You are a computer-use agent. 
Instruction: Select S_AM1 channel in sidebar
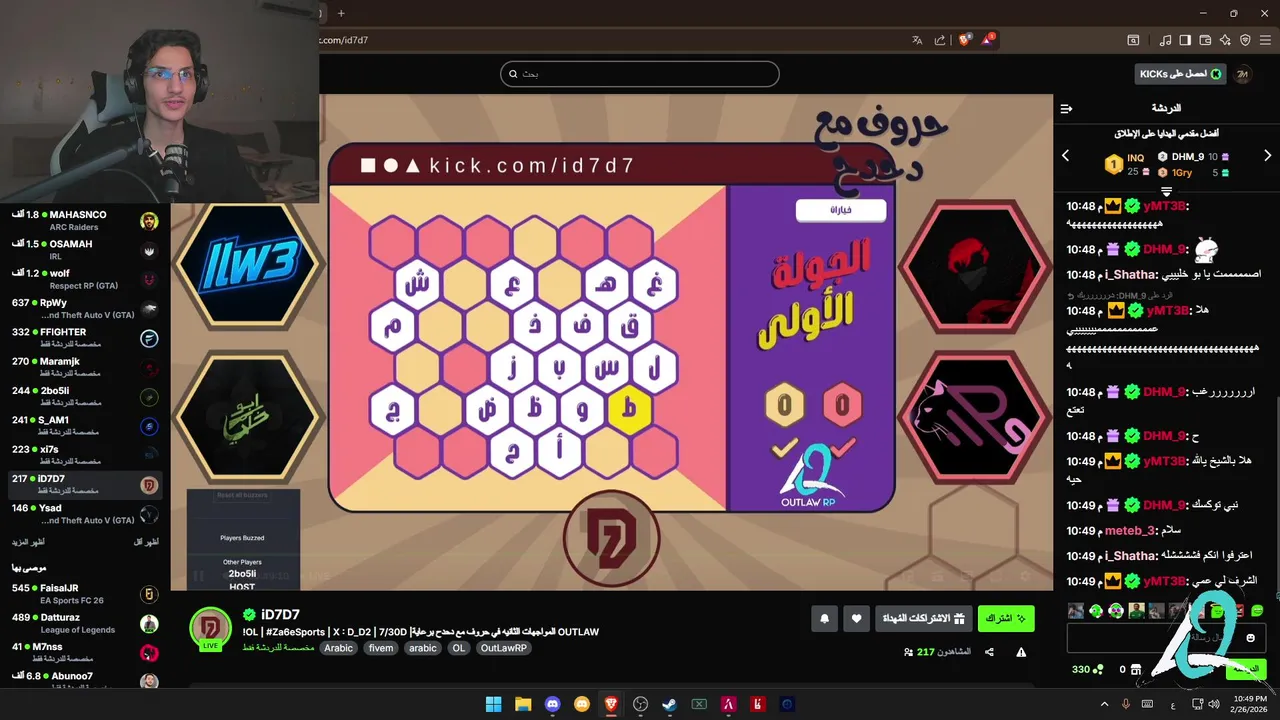(85, 426)
